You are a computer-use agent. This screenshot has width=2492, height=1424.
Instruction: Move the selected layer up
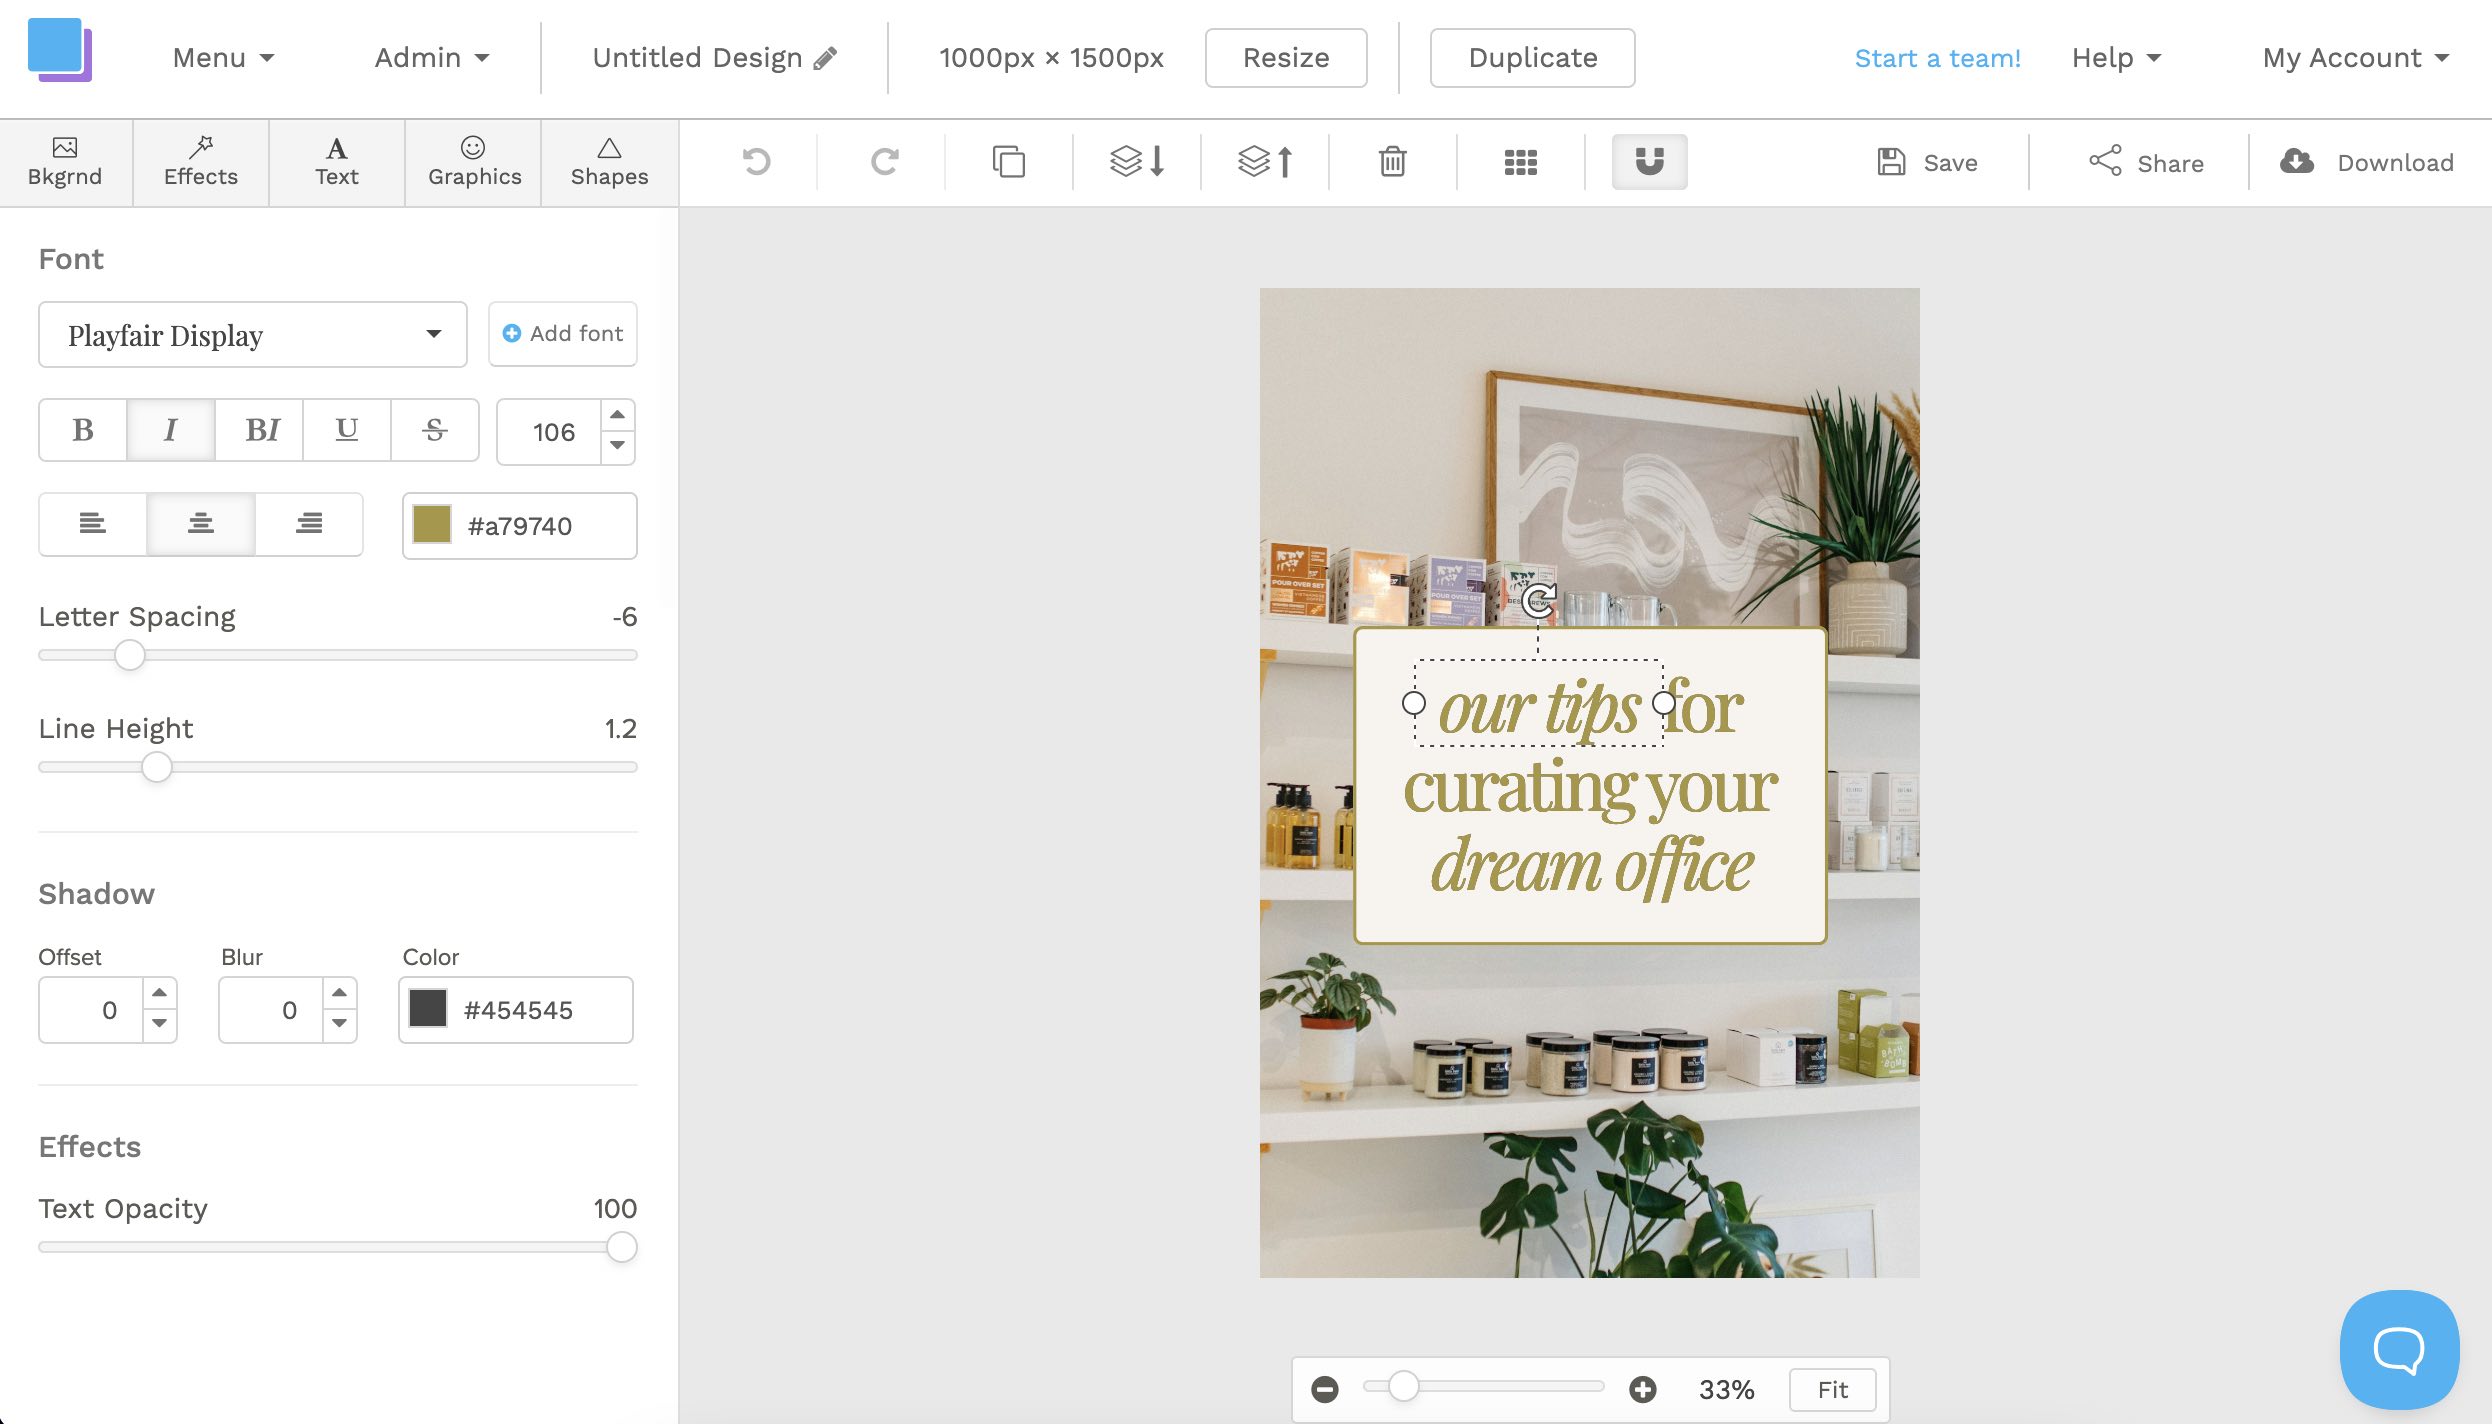pyautogui.click(x=1264, y=161)
